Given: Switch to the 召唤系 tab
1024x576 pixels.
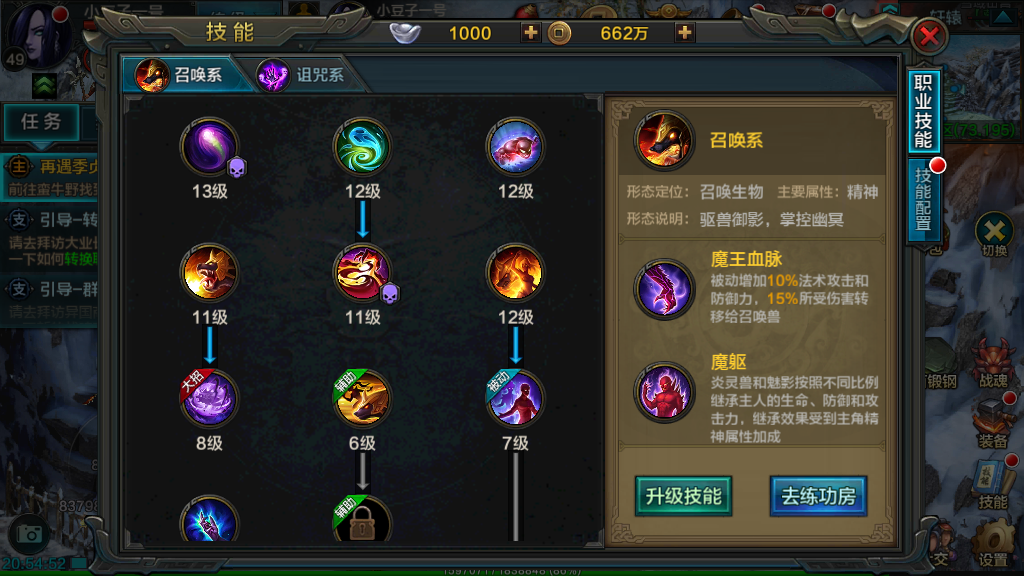Looking at the screenshot, I should point(182,75).
